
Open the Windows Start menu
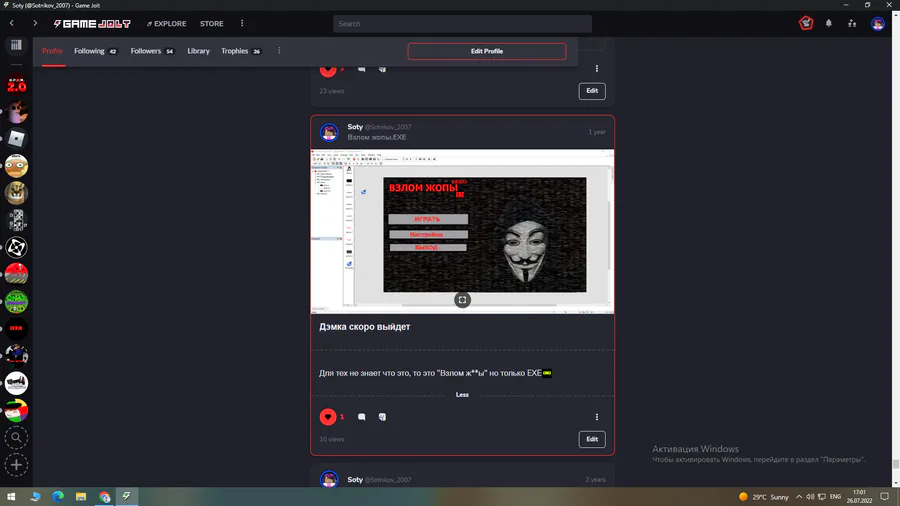(x=11, y=497)
